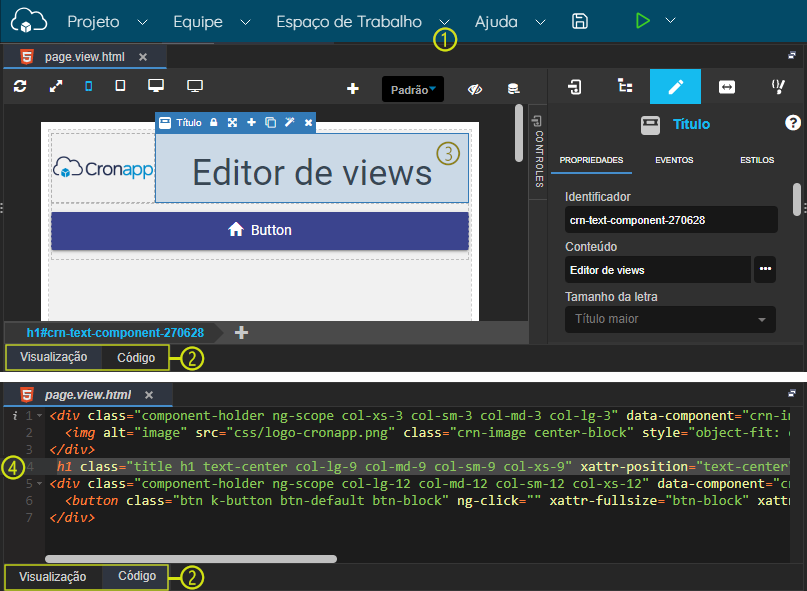Click the plus icon on the Título bar

(x=252, y=123)
